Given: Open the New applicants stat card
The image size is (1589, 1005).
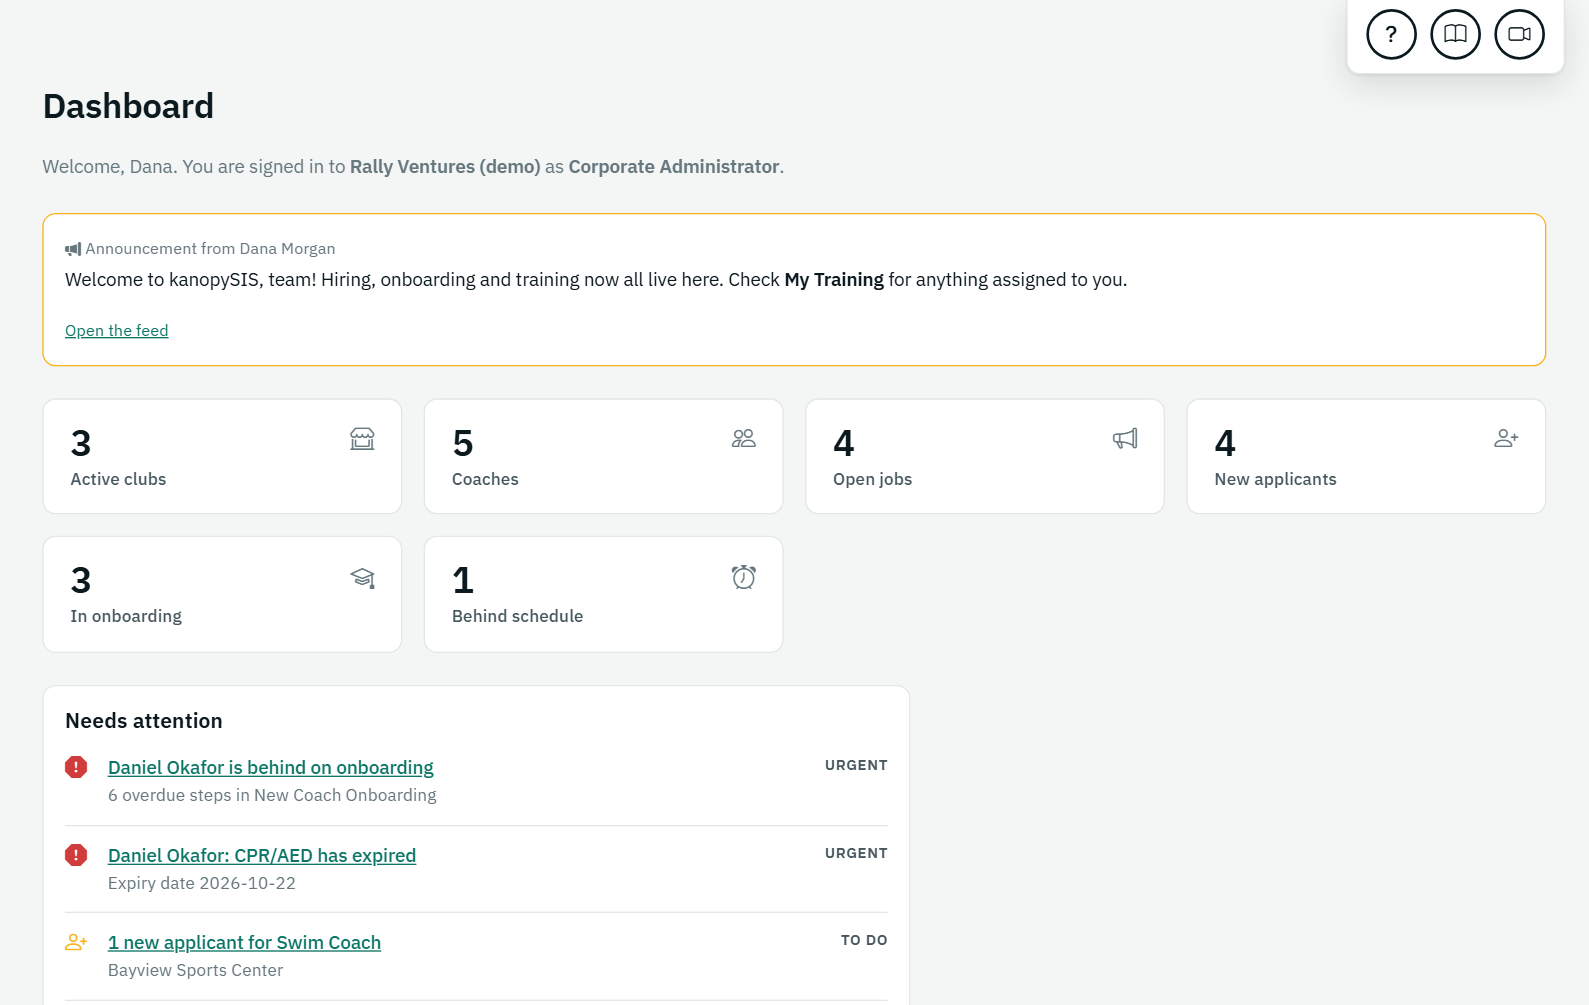Looking at the screenshot, I should [x=1366, y=457].
